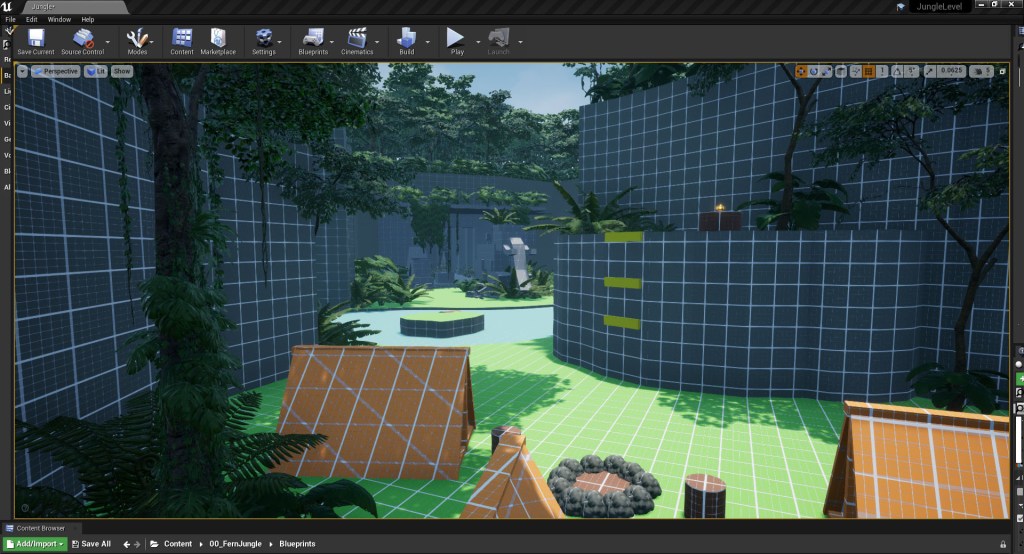Open the Window menu
The height and width of the screenshot is (554, 1024).
coord(59,19)
